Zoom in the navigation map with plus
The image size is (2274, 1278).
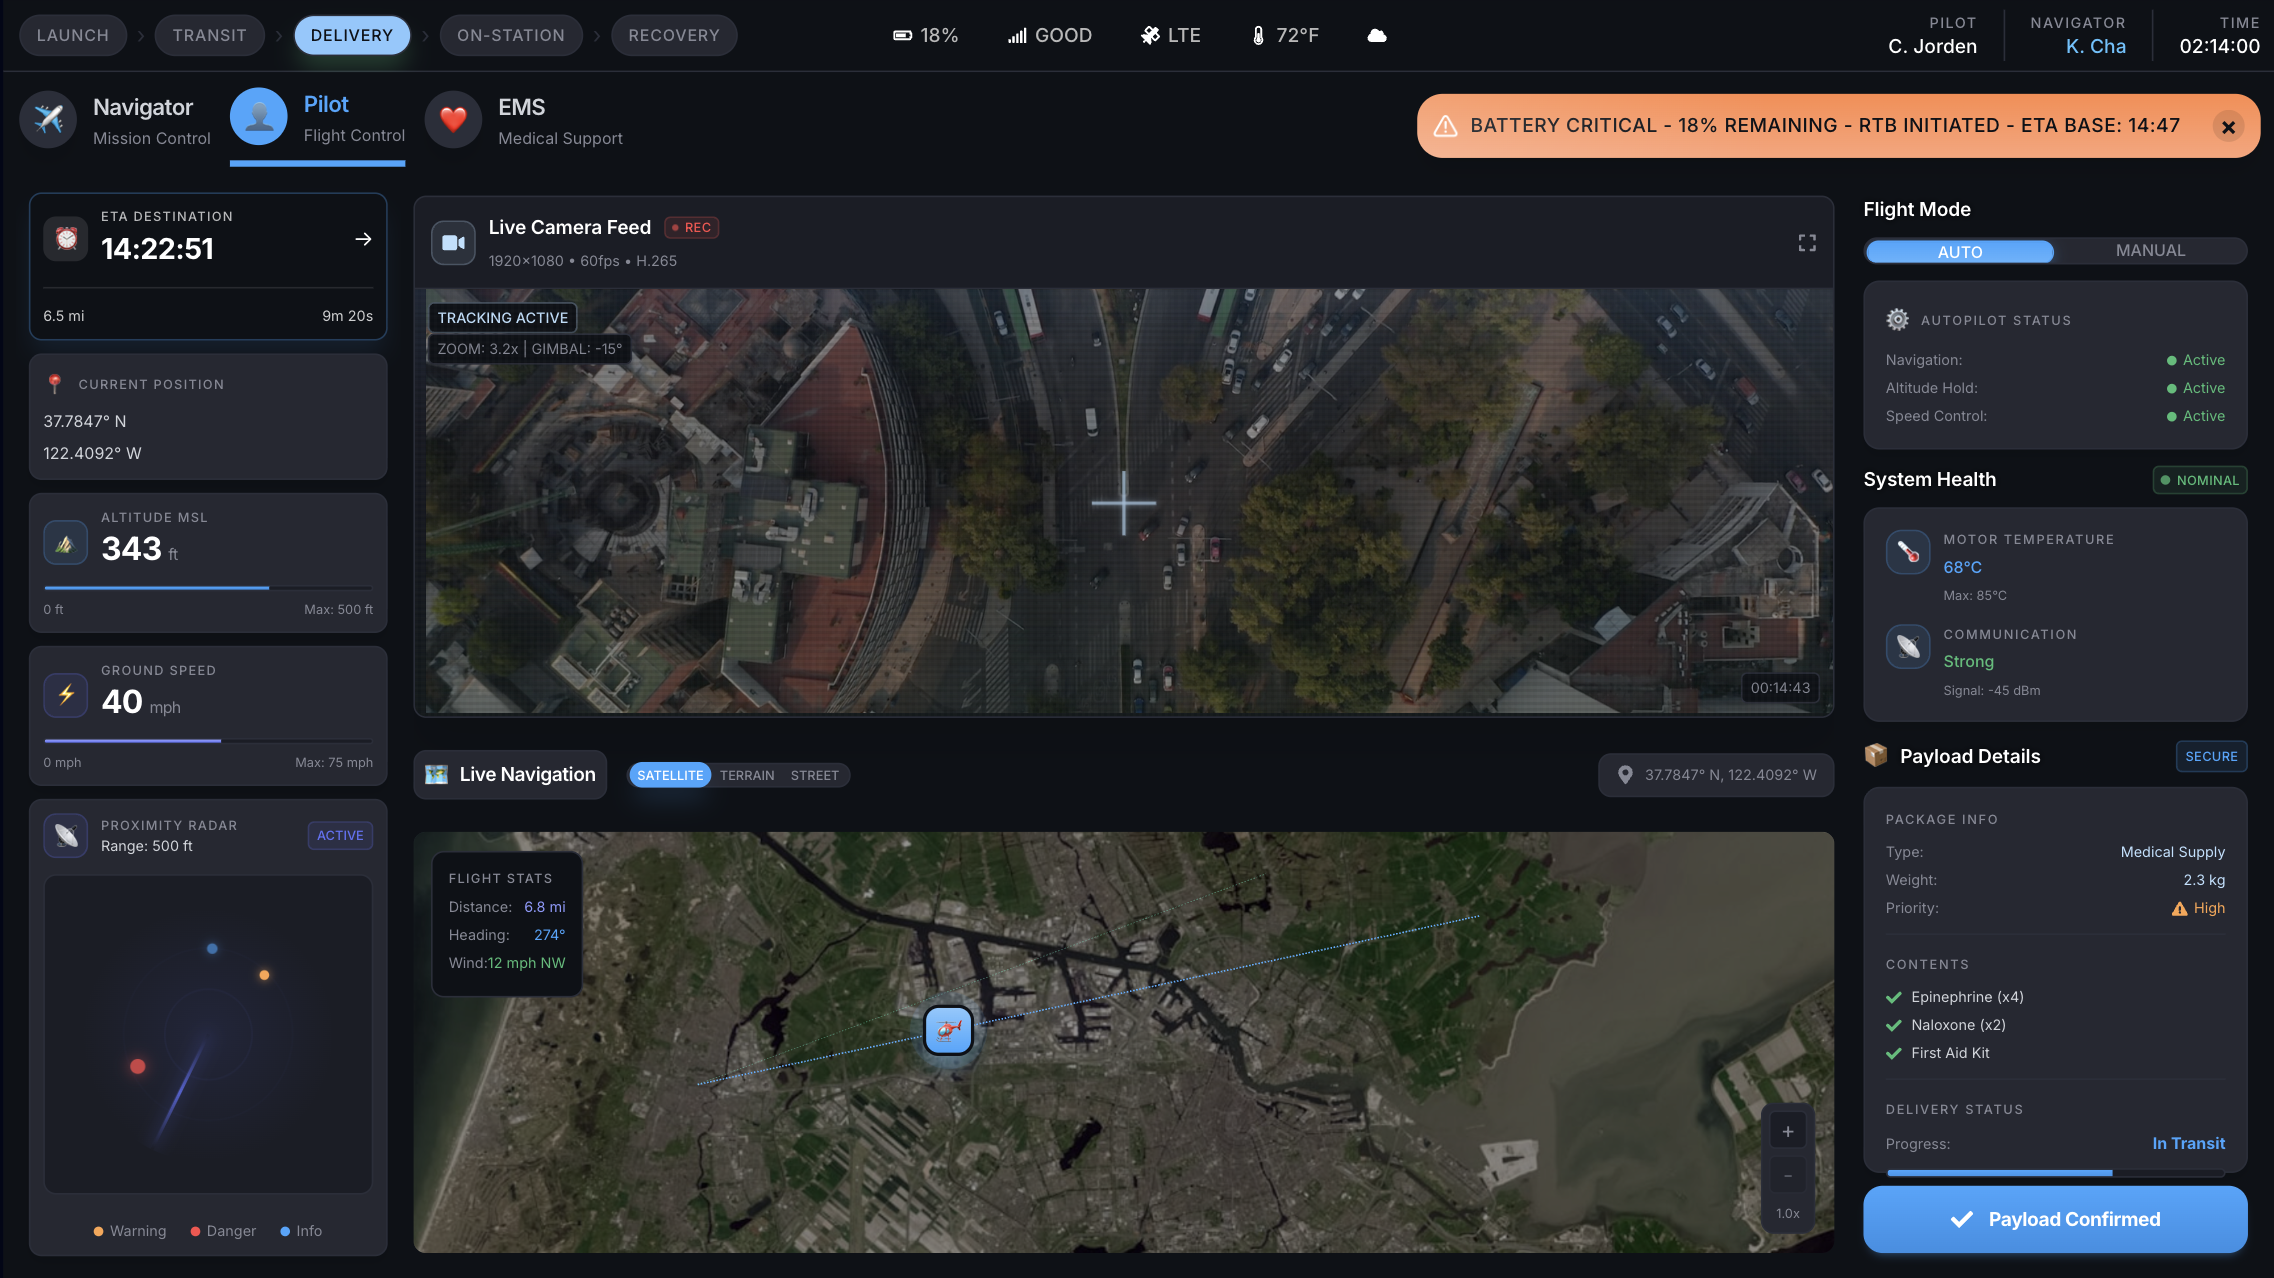tap(1787, 1132)
